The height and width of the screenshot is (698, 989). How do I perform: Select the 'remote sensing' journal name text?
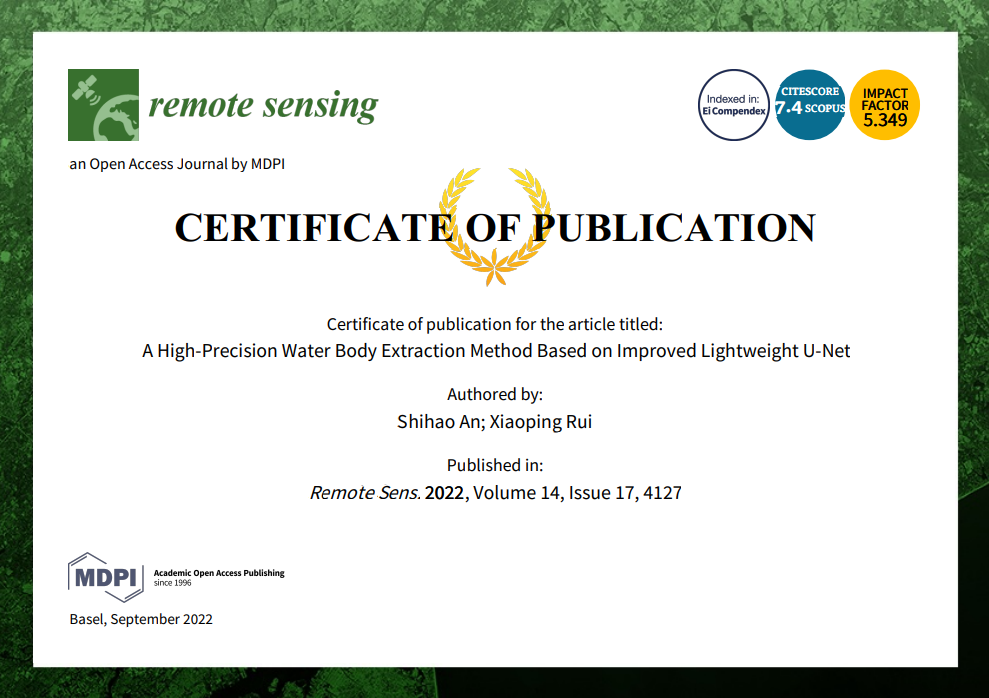(263, 105)
